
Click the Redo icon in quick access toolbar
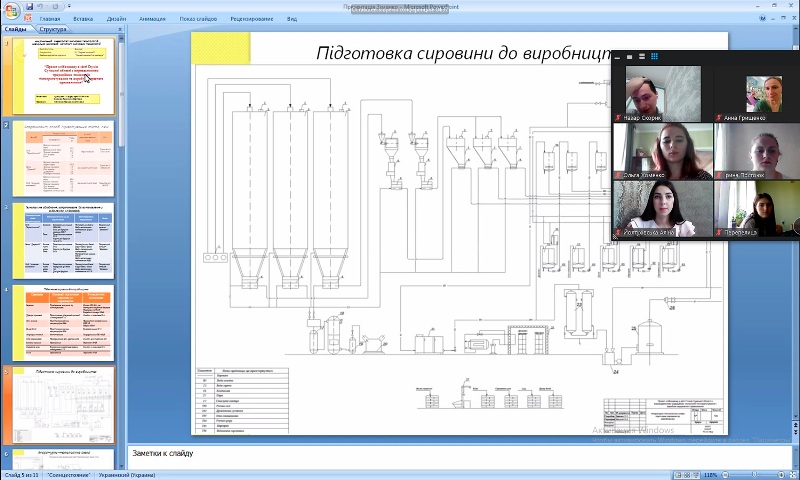point(57,6)
